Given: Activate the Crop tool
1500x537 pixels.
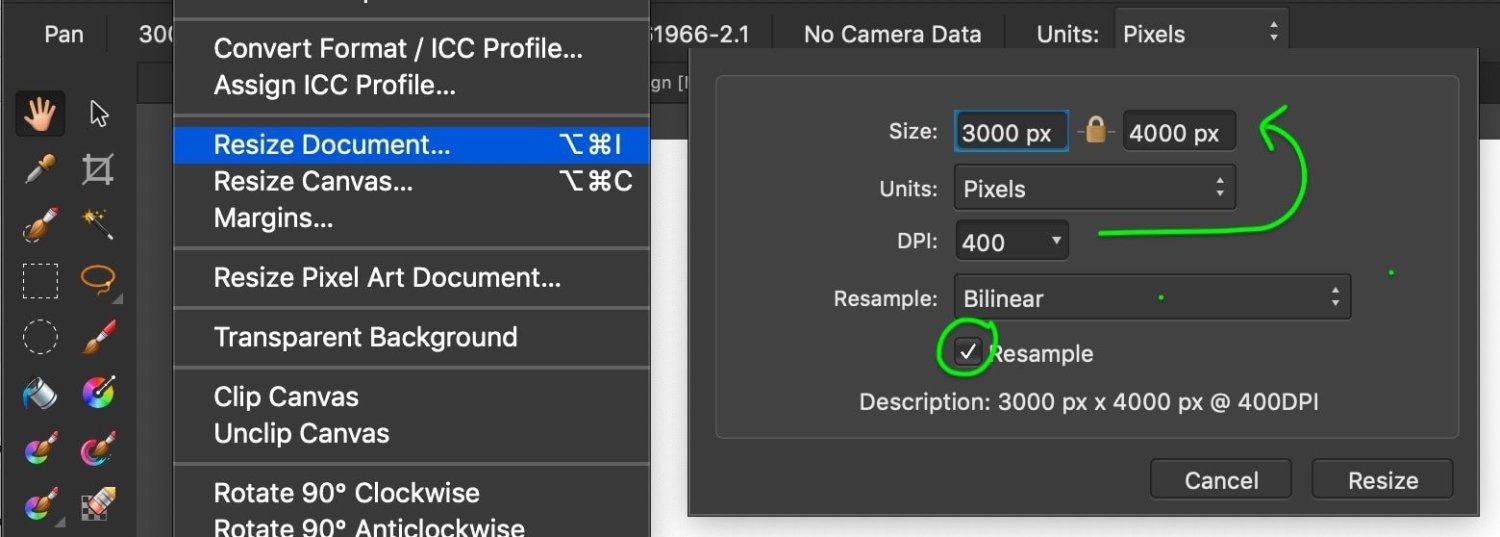Looking at the screenshot, I should click(x=98, y=169).
